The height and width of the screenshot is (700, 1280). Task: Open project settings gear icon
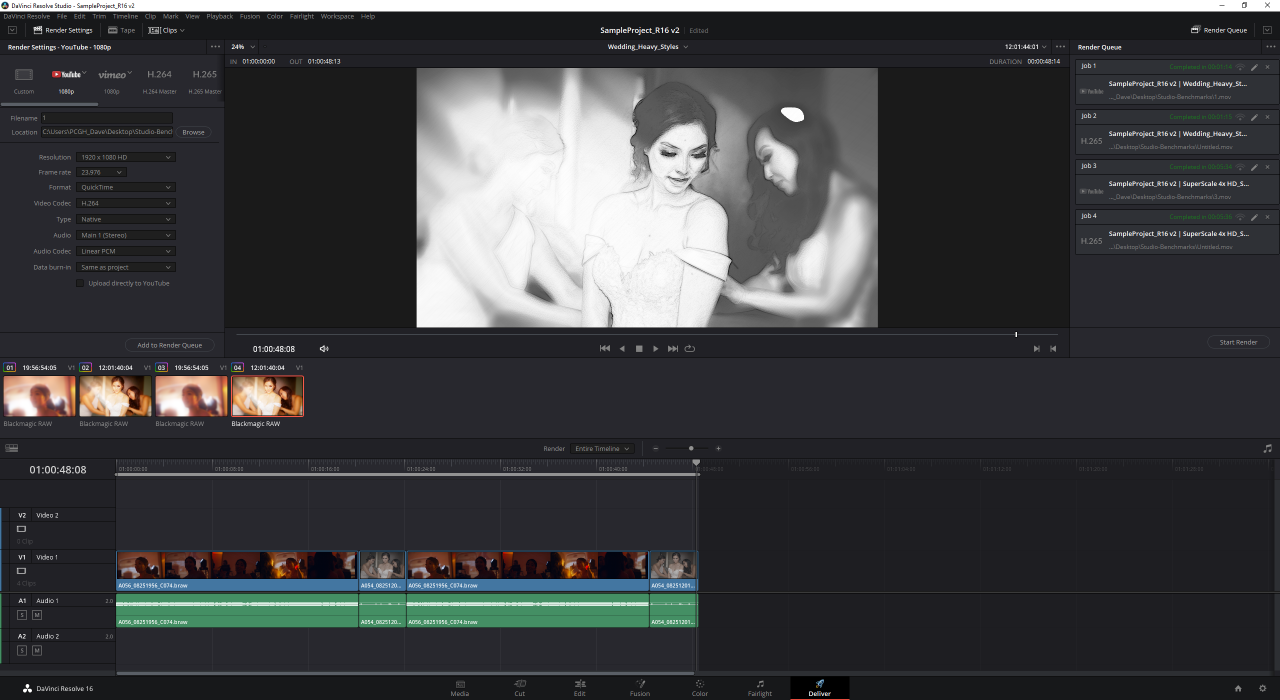pos(1261,688)
